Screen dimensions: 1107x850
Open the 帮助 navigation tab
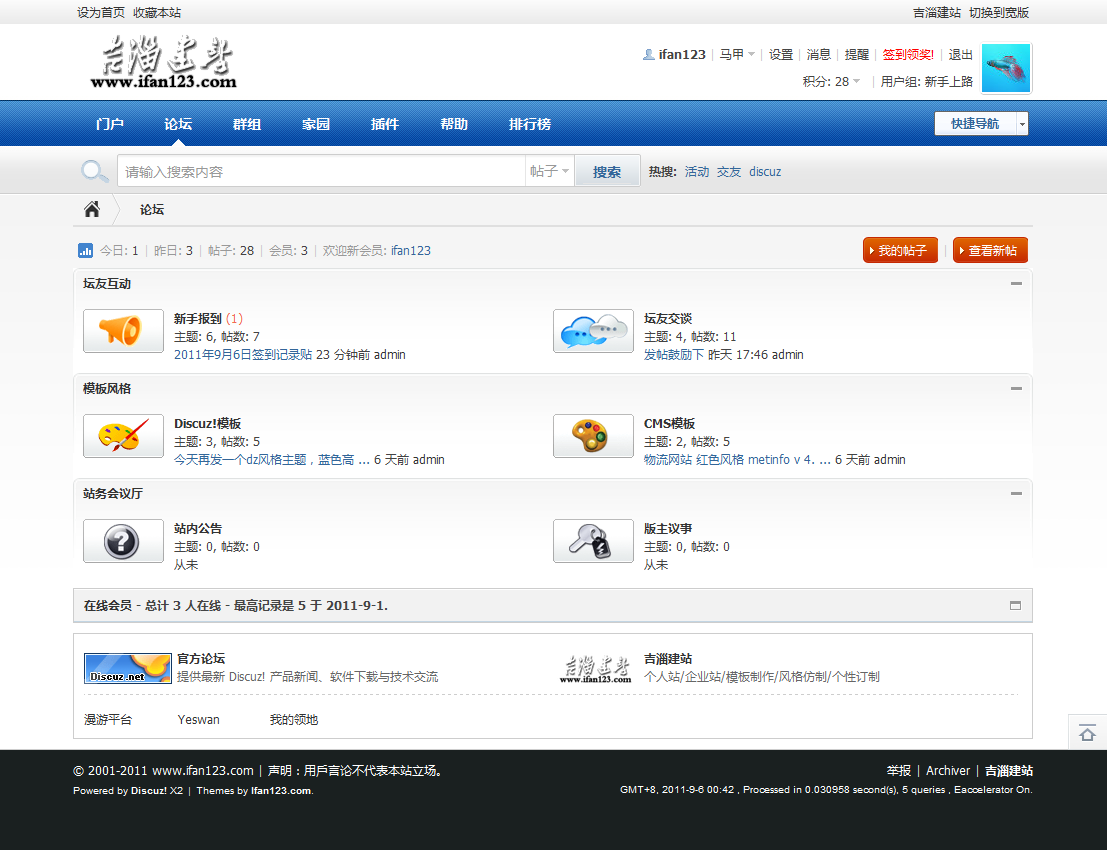point(454,124)
